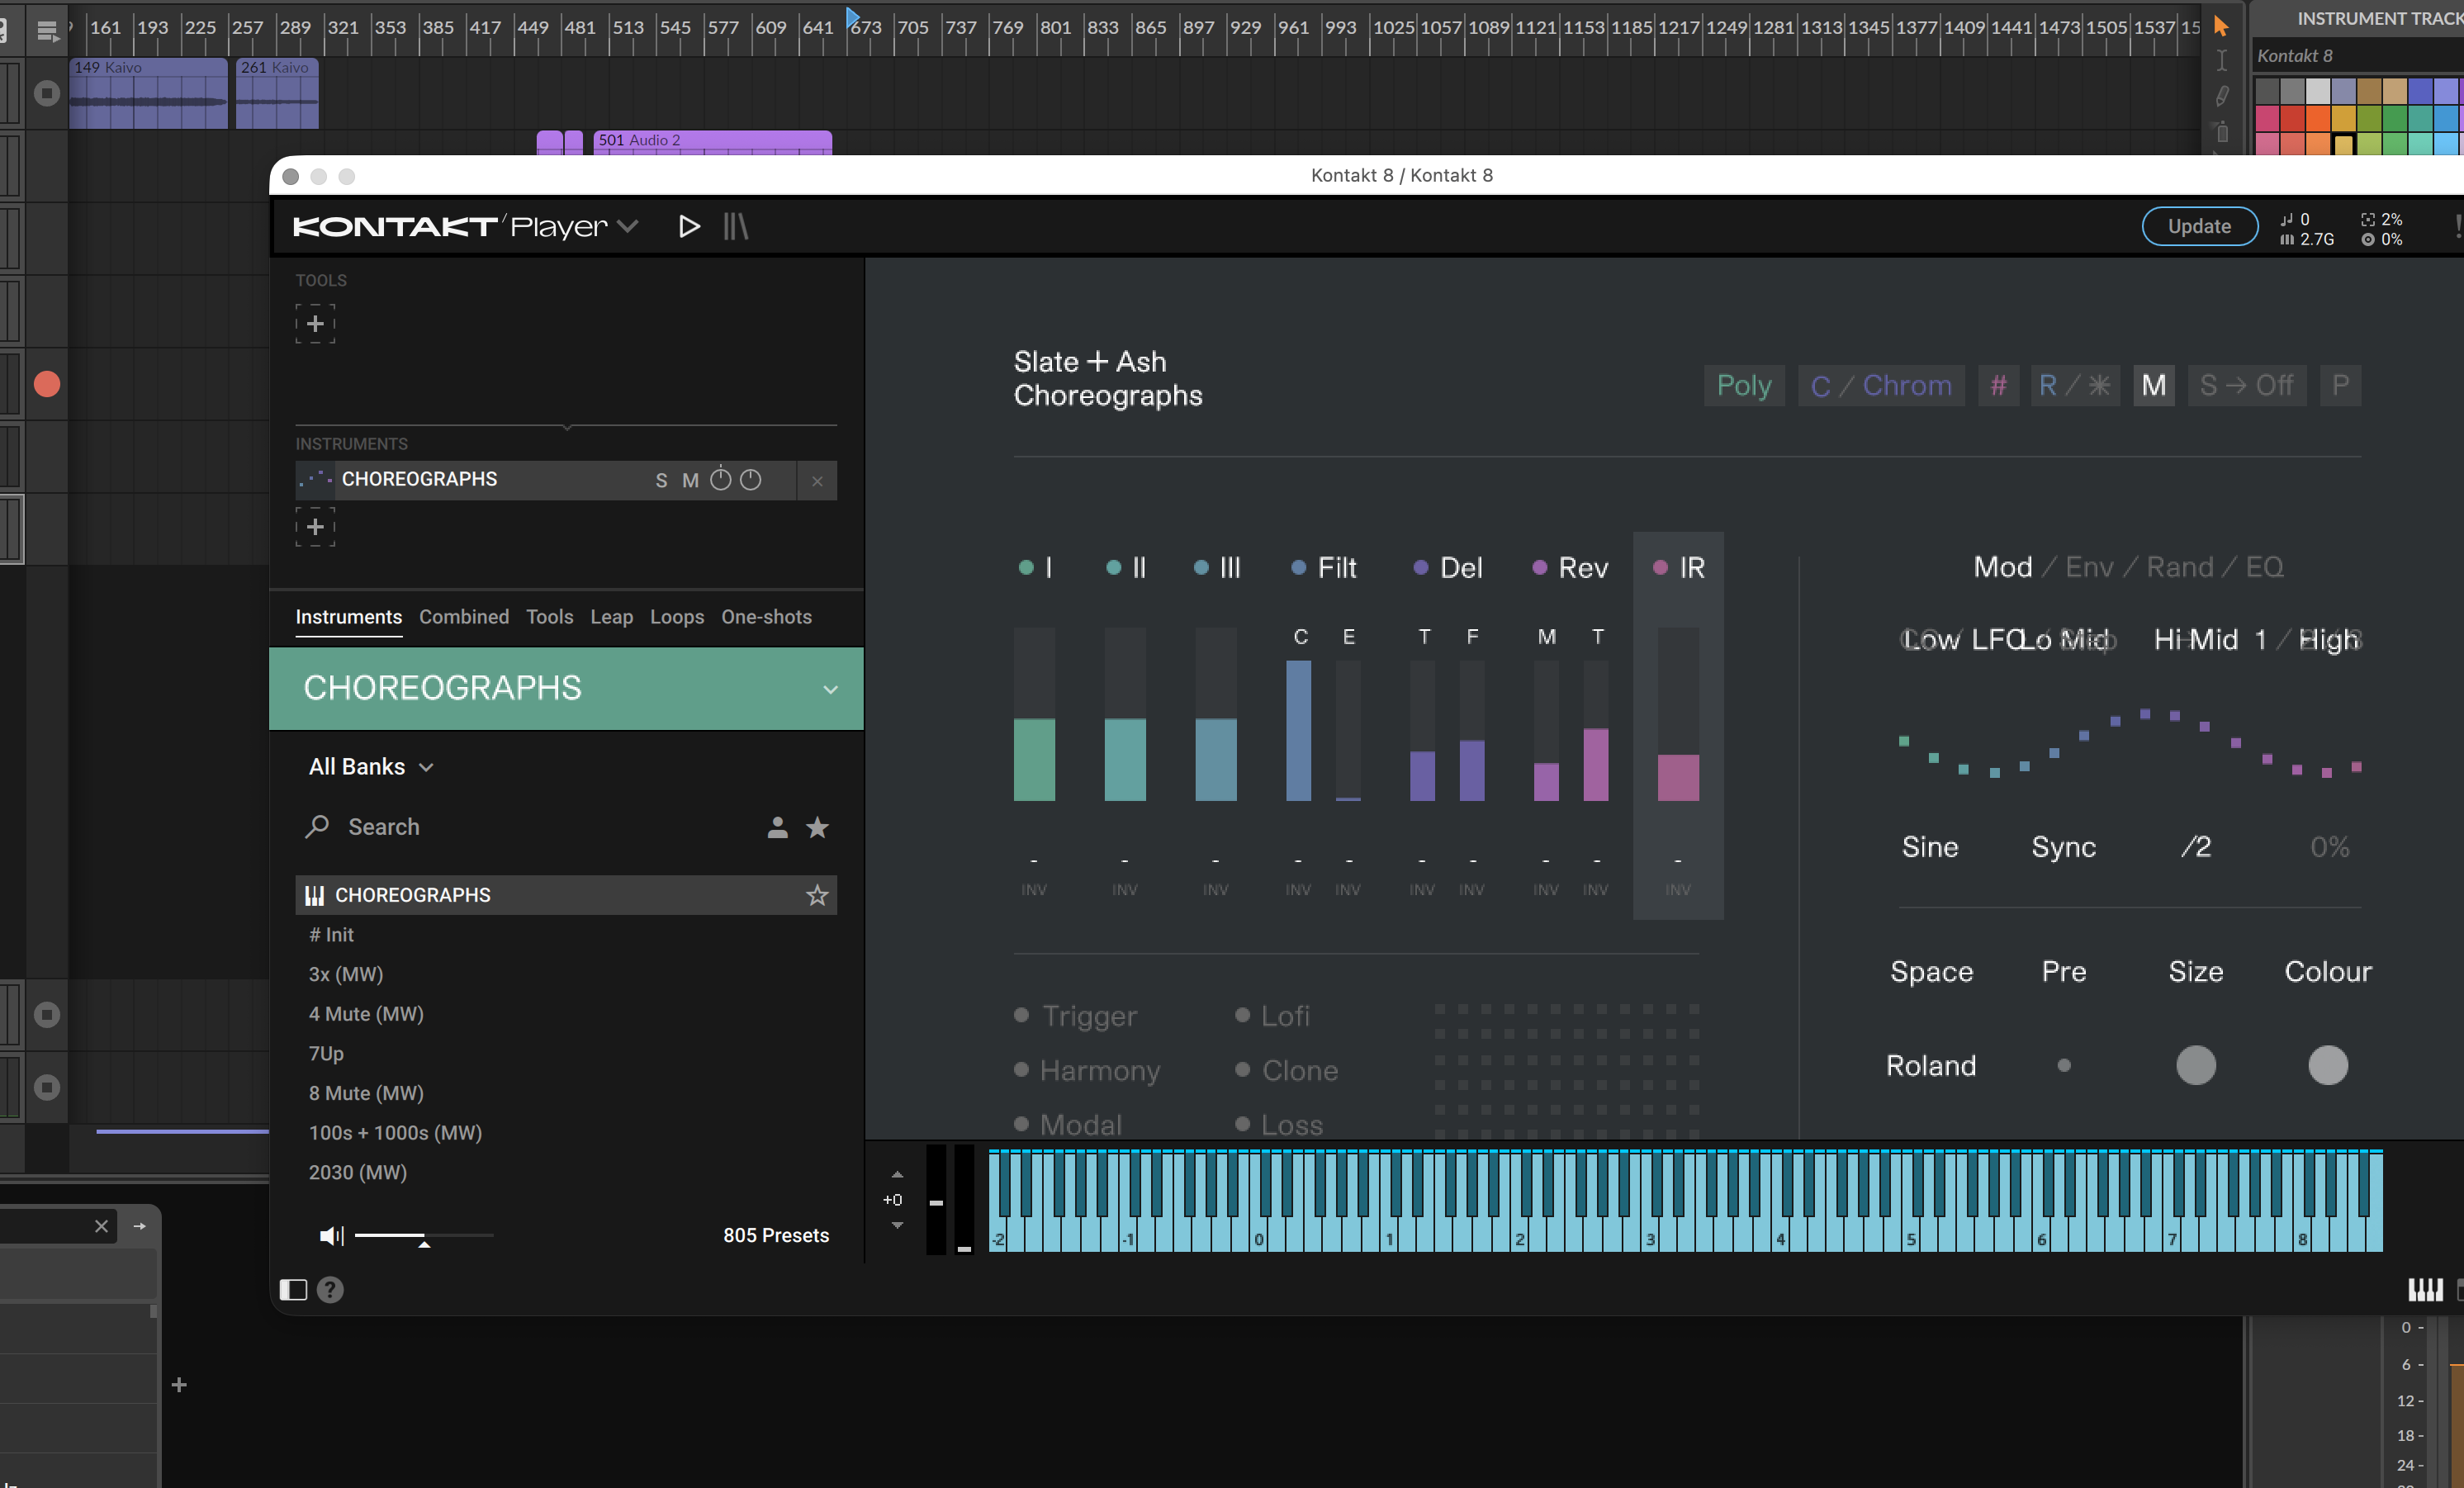Image resolution: width=2464 pixels, height=1488 pixels.
Task: Open the One-shots tab
Action: pos(766,617)
